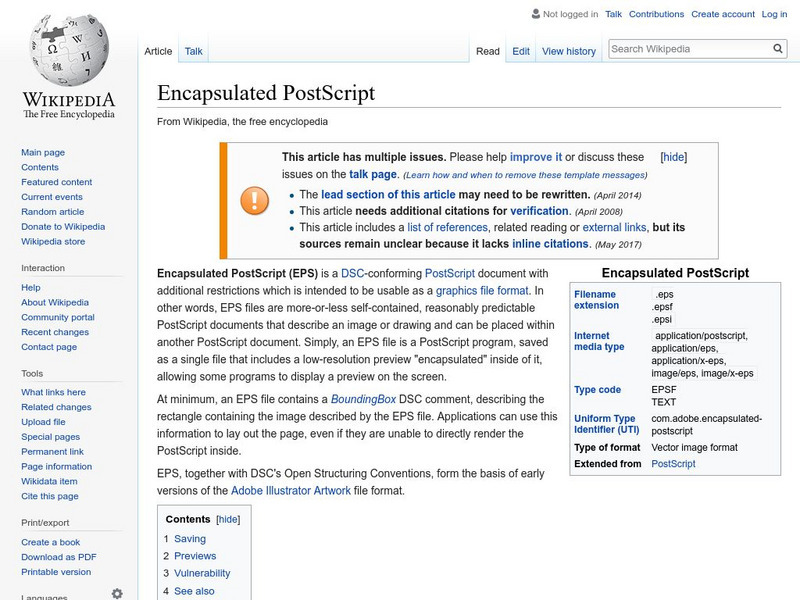Open Random article link

(53, 211)
